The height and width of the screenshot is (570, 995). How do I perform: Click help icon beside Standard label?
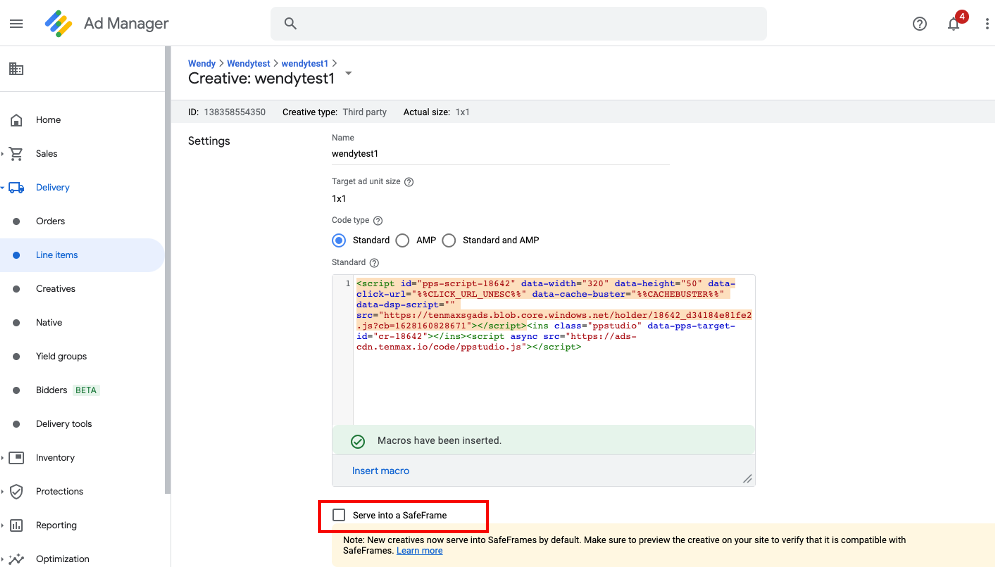pos(374,262)
